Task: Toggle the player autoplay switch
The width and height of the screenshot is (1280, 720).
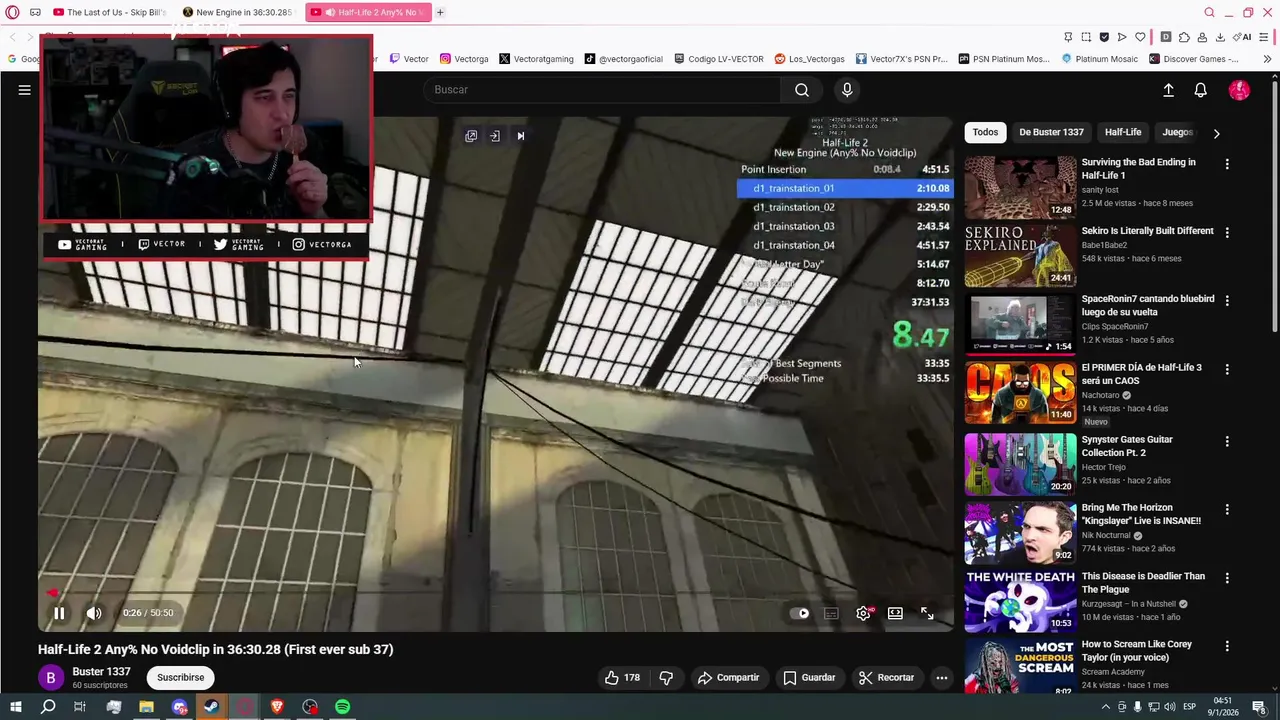Action: tap(800, 613)
